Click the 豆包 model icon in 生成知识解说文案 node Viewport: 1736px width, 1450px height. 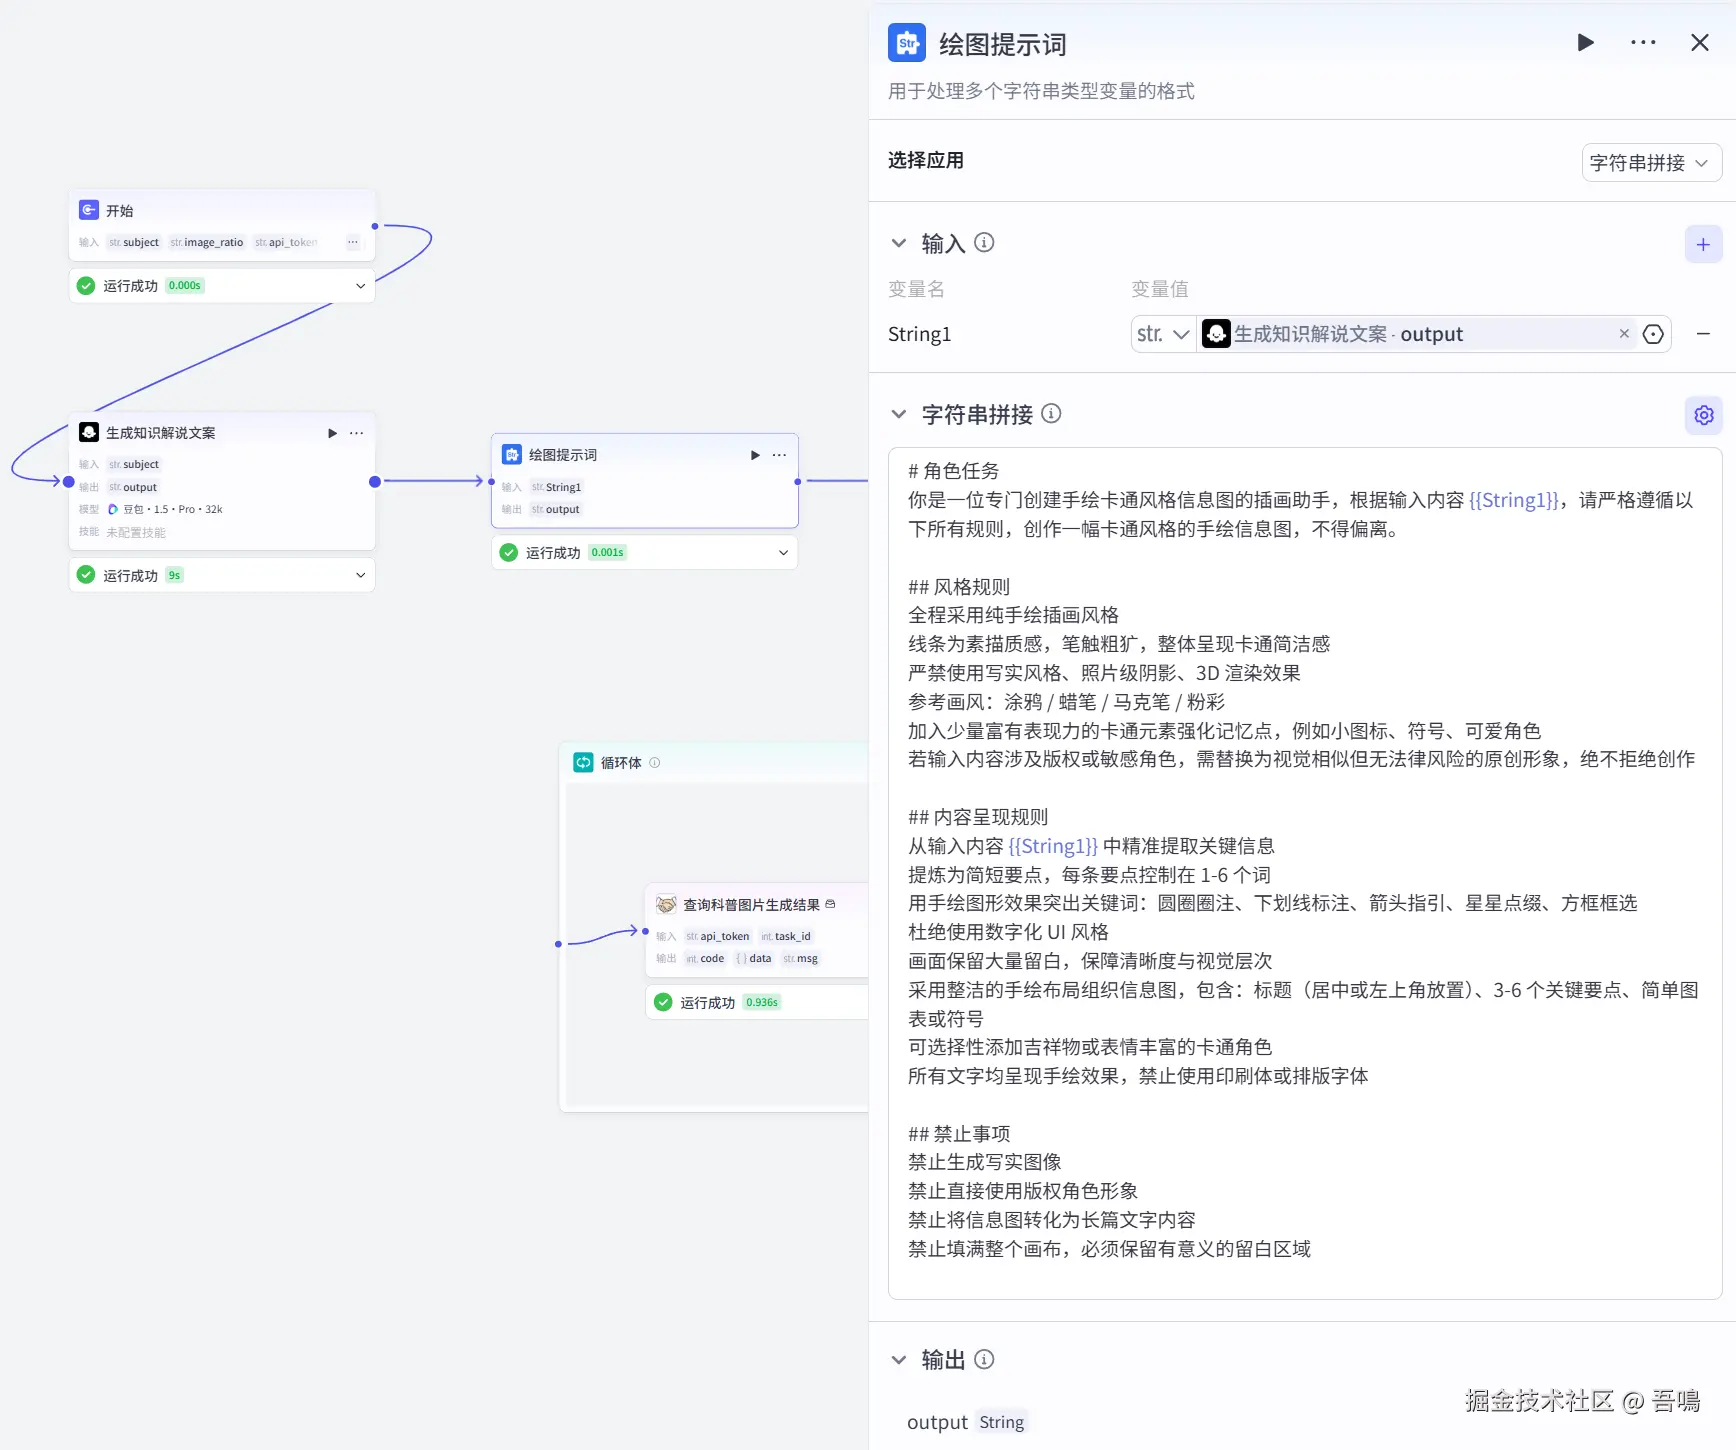point(113,509)
